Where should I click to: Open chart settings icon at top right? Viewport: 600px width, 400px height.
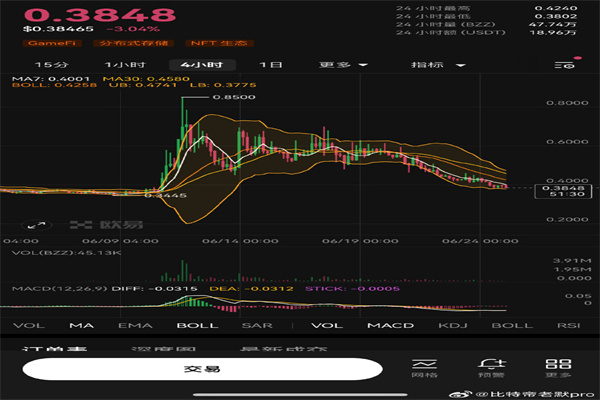(564, 65)
